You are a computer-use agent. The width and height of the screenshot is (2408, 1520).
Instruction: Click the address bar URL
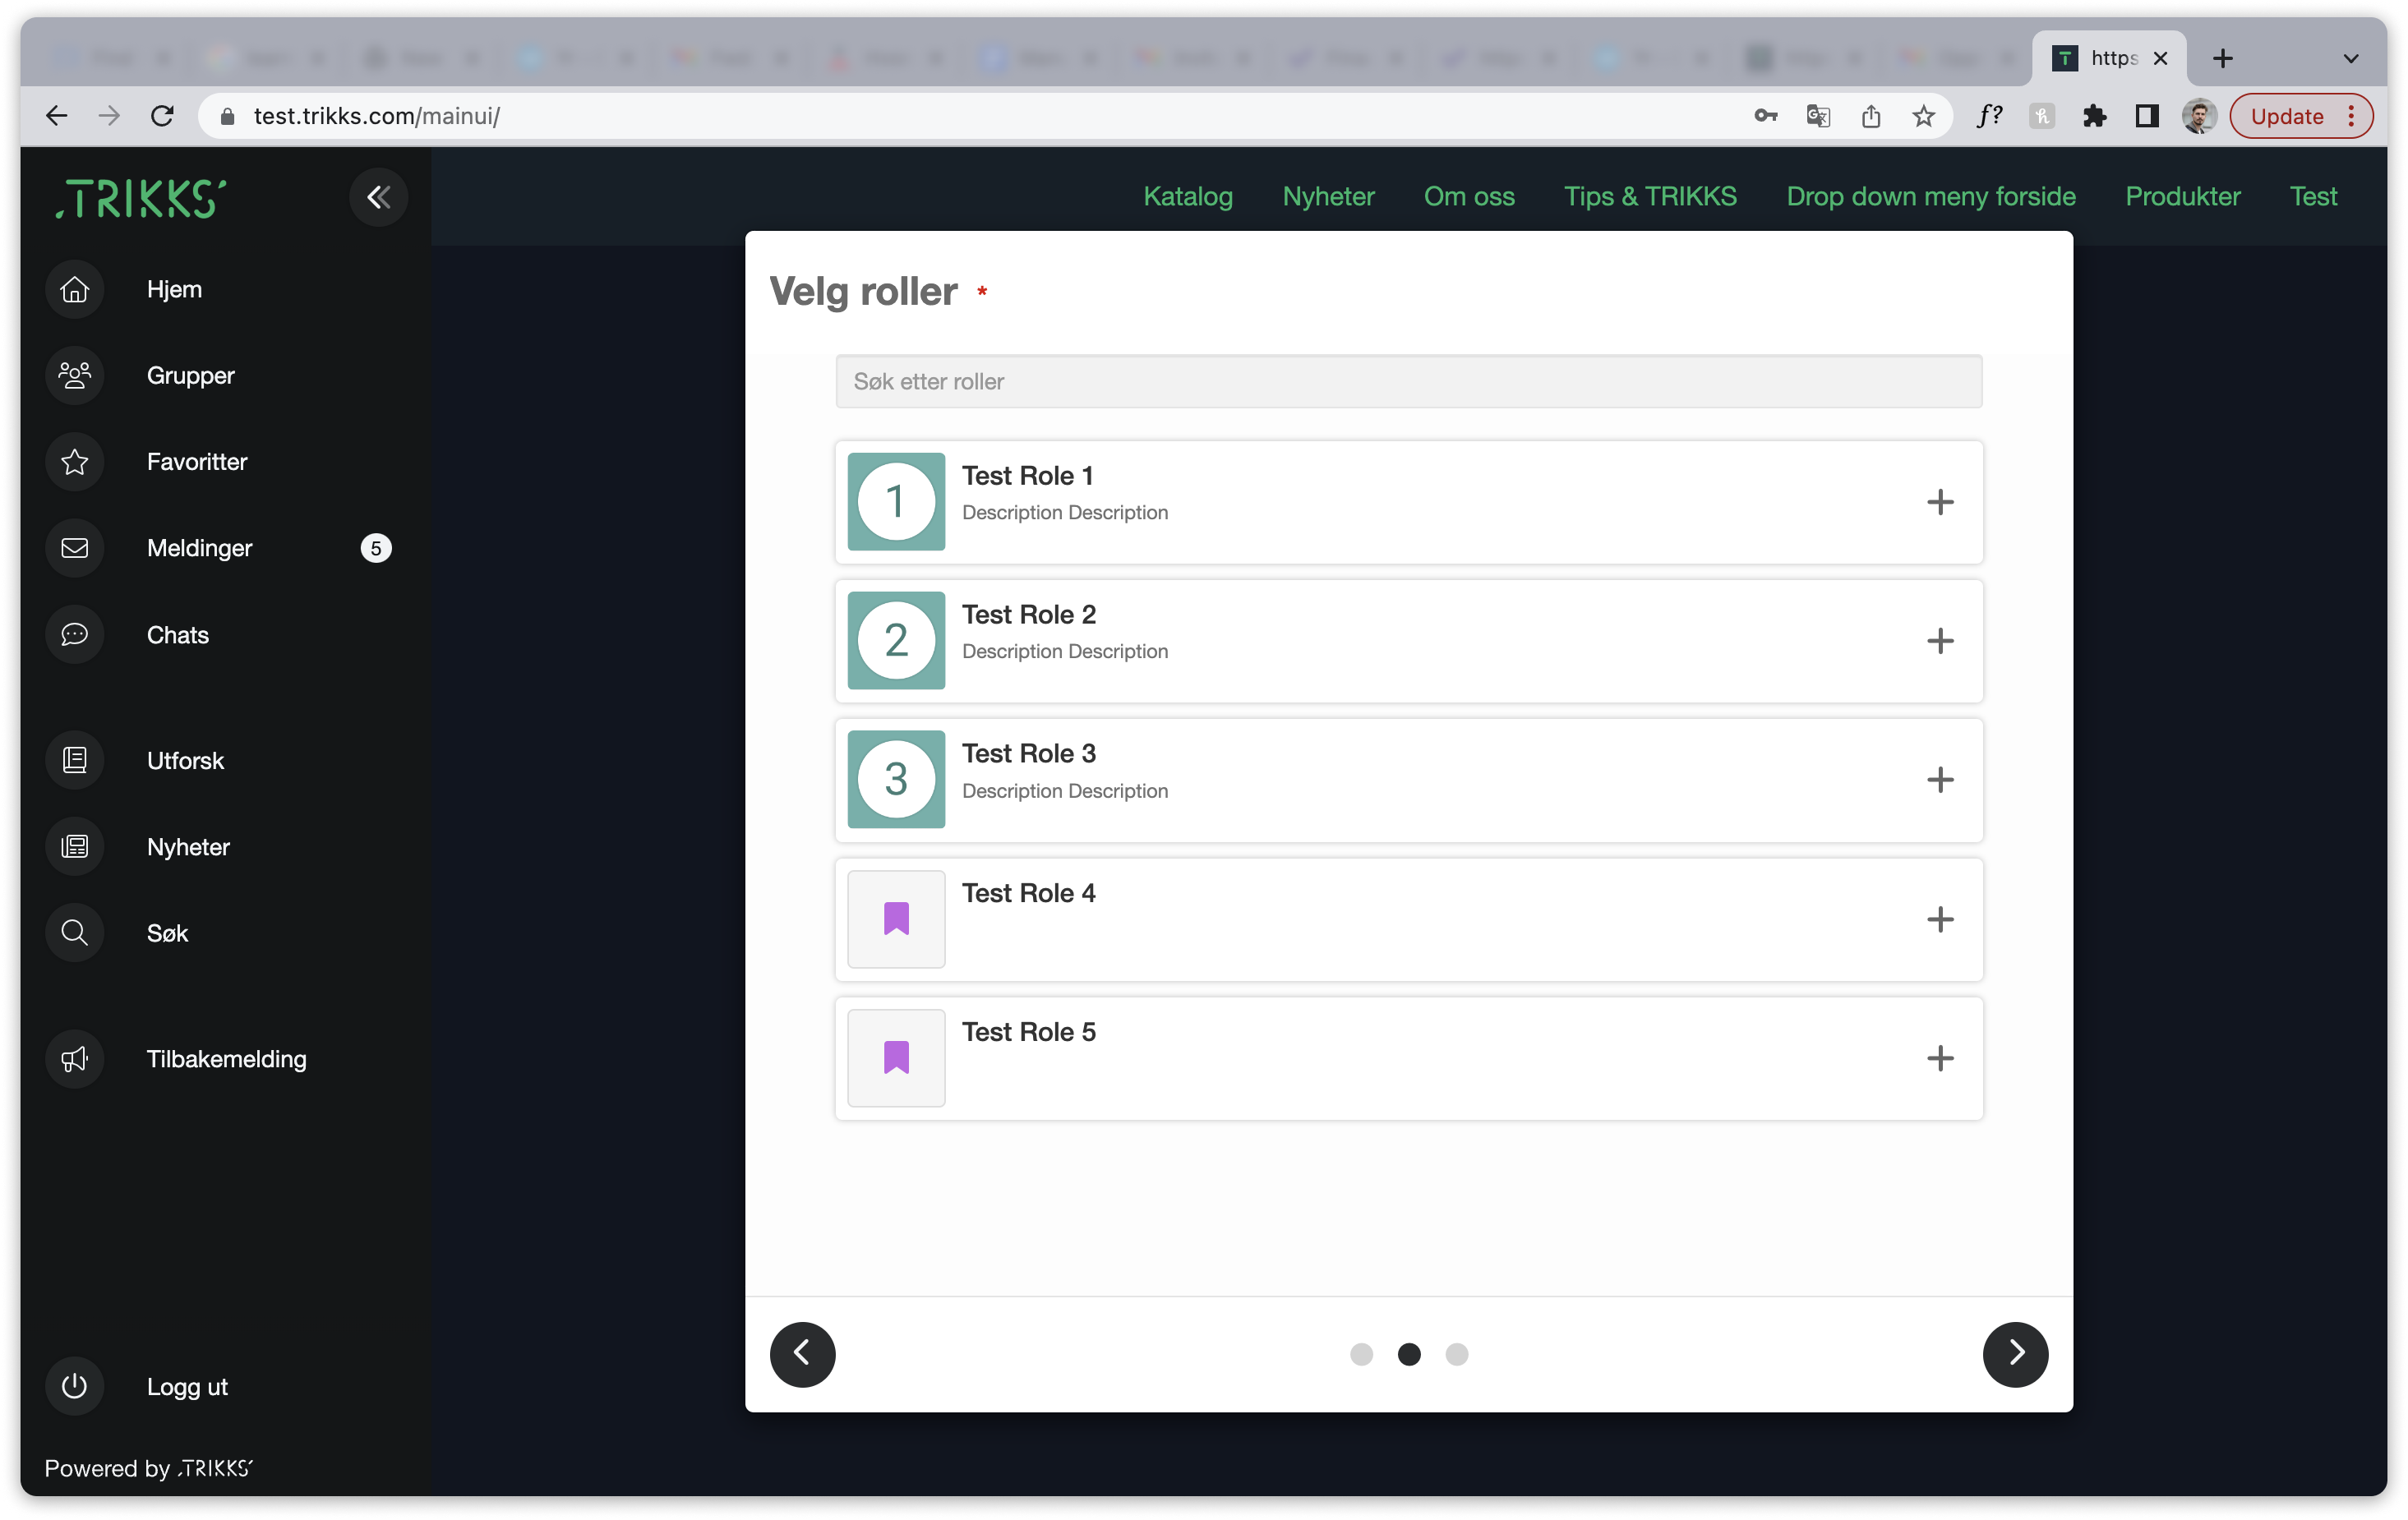point(376,116)
